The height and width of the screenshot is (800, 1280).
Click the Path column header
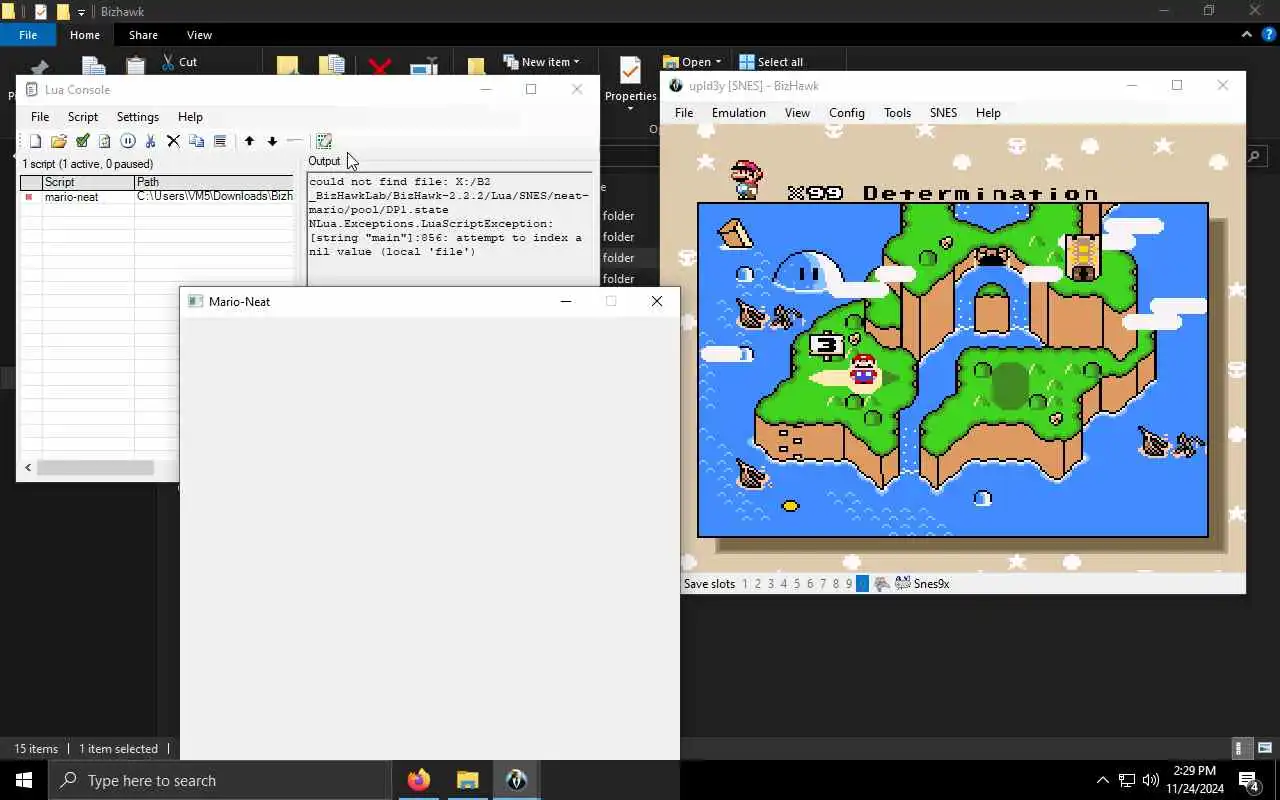tap(214, 182)
